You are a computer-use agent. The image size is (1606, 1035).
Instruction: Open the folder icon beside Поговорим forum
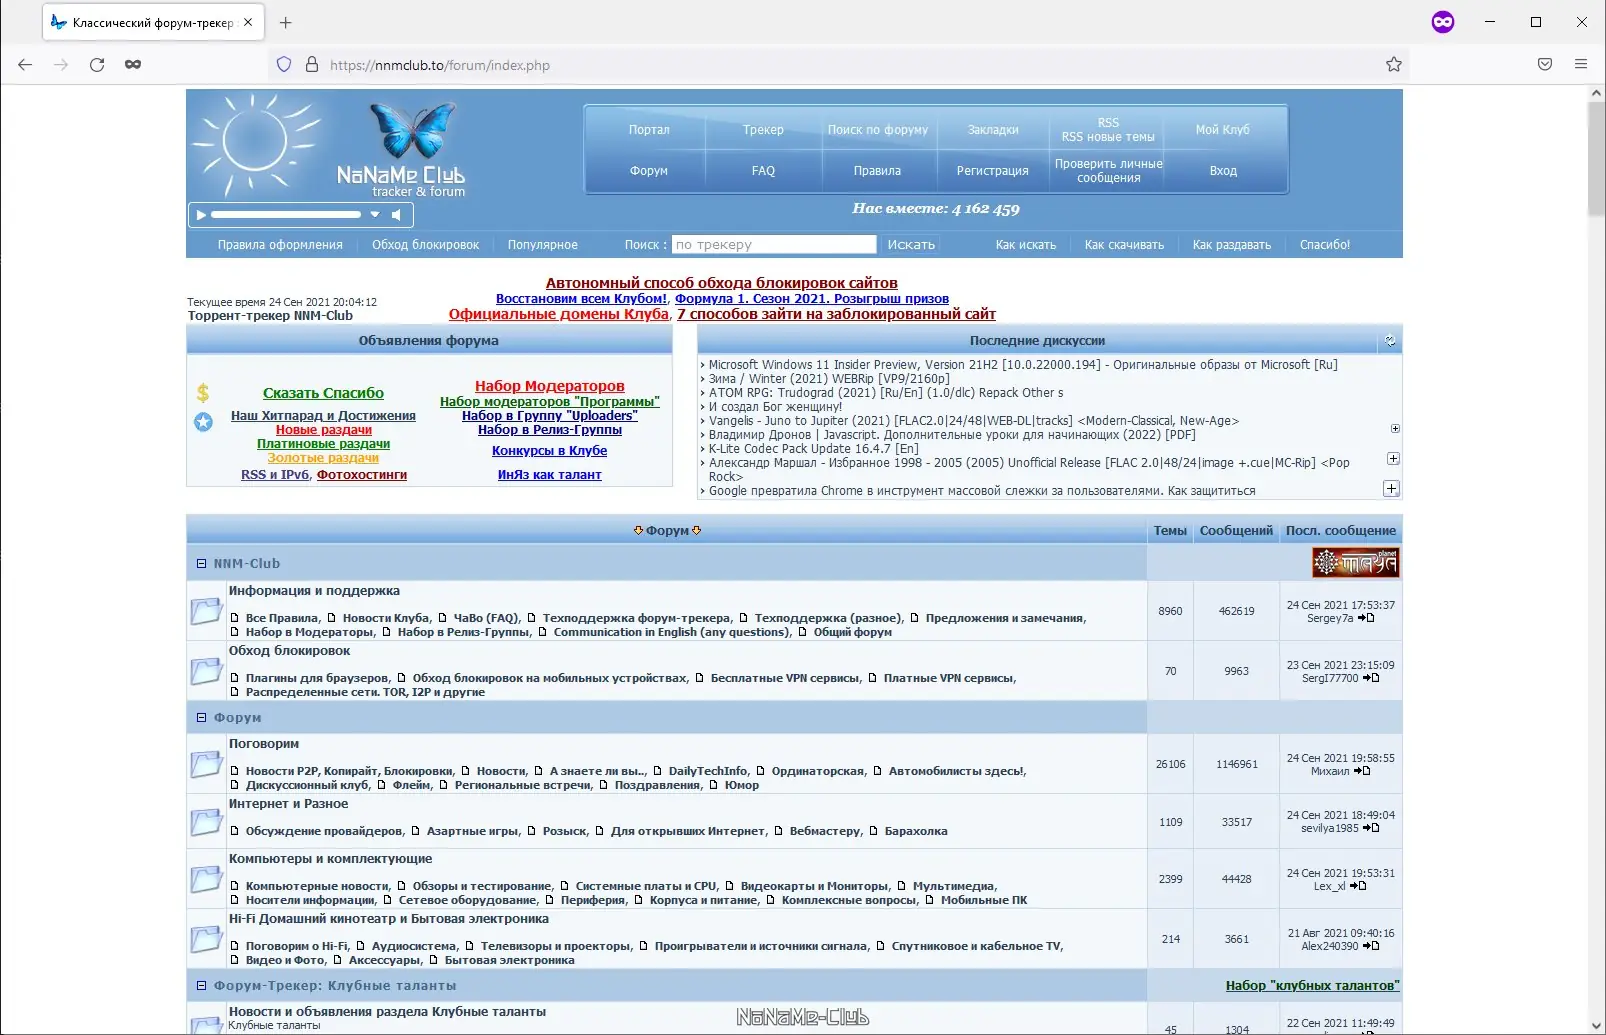tap(207, 763)
